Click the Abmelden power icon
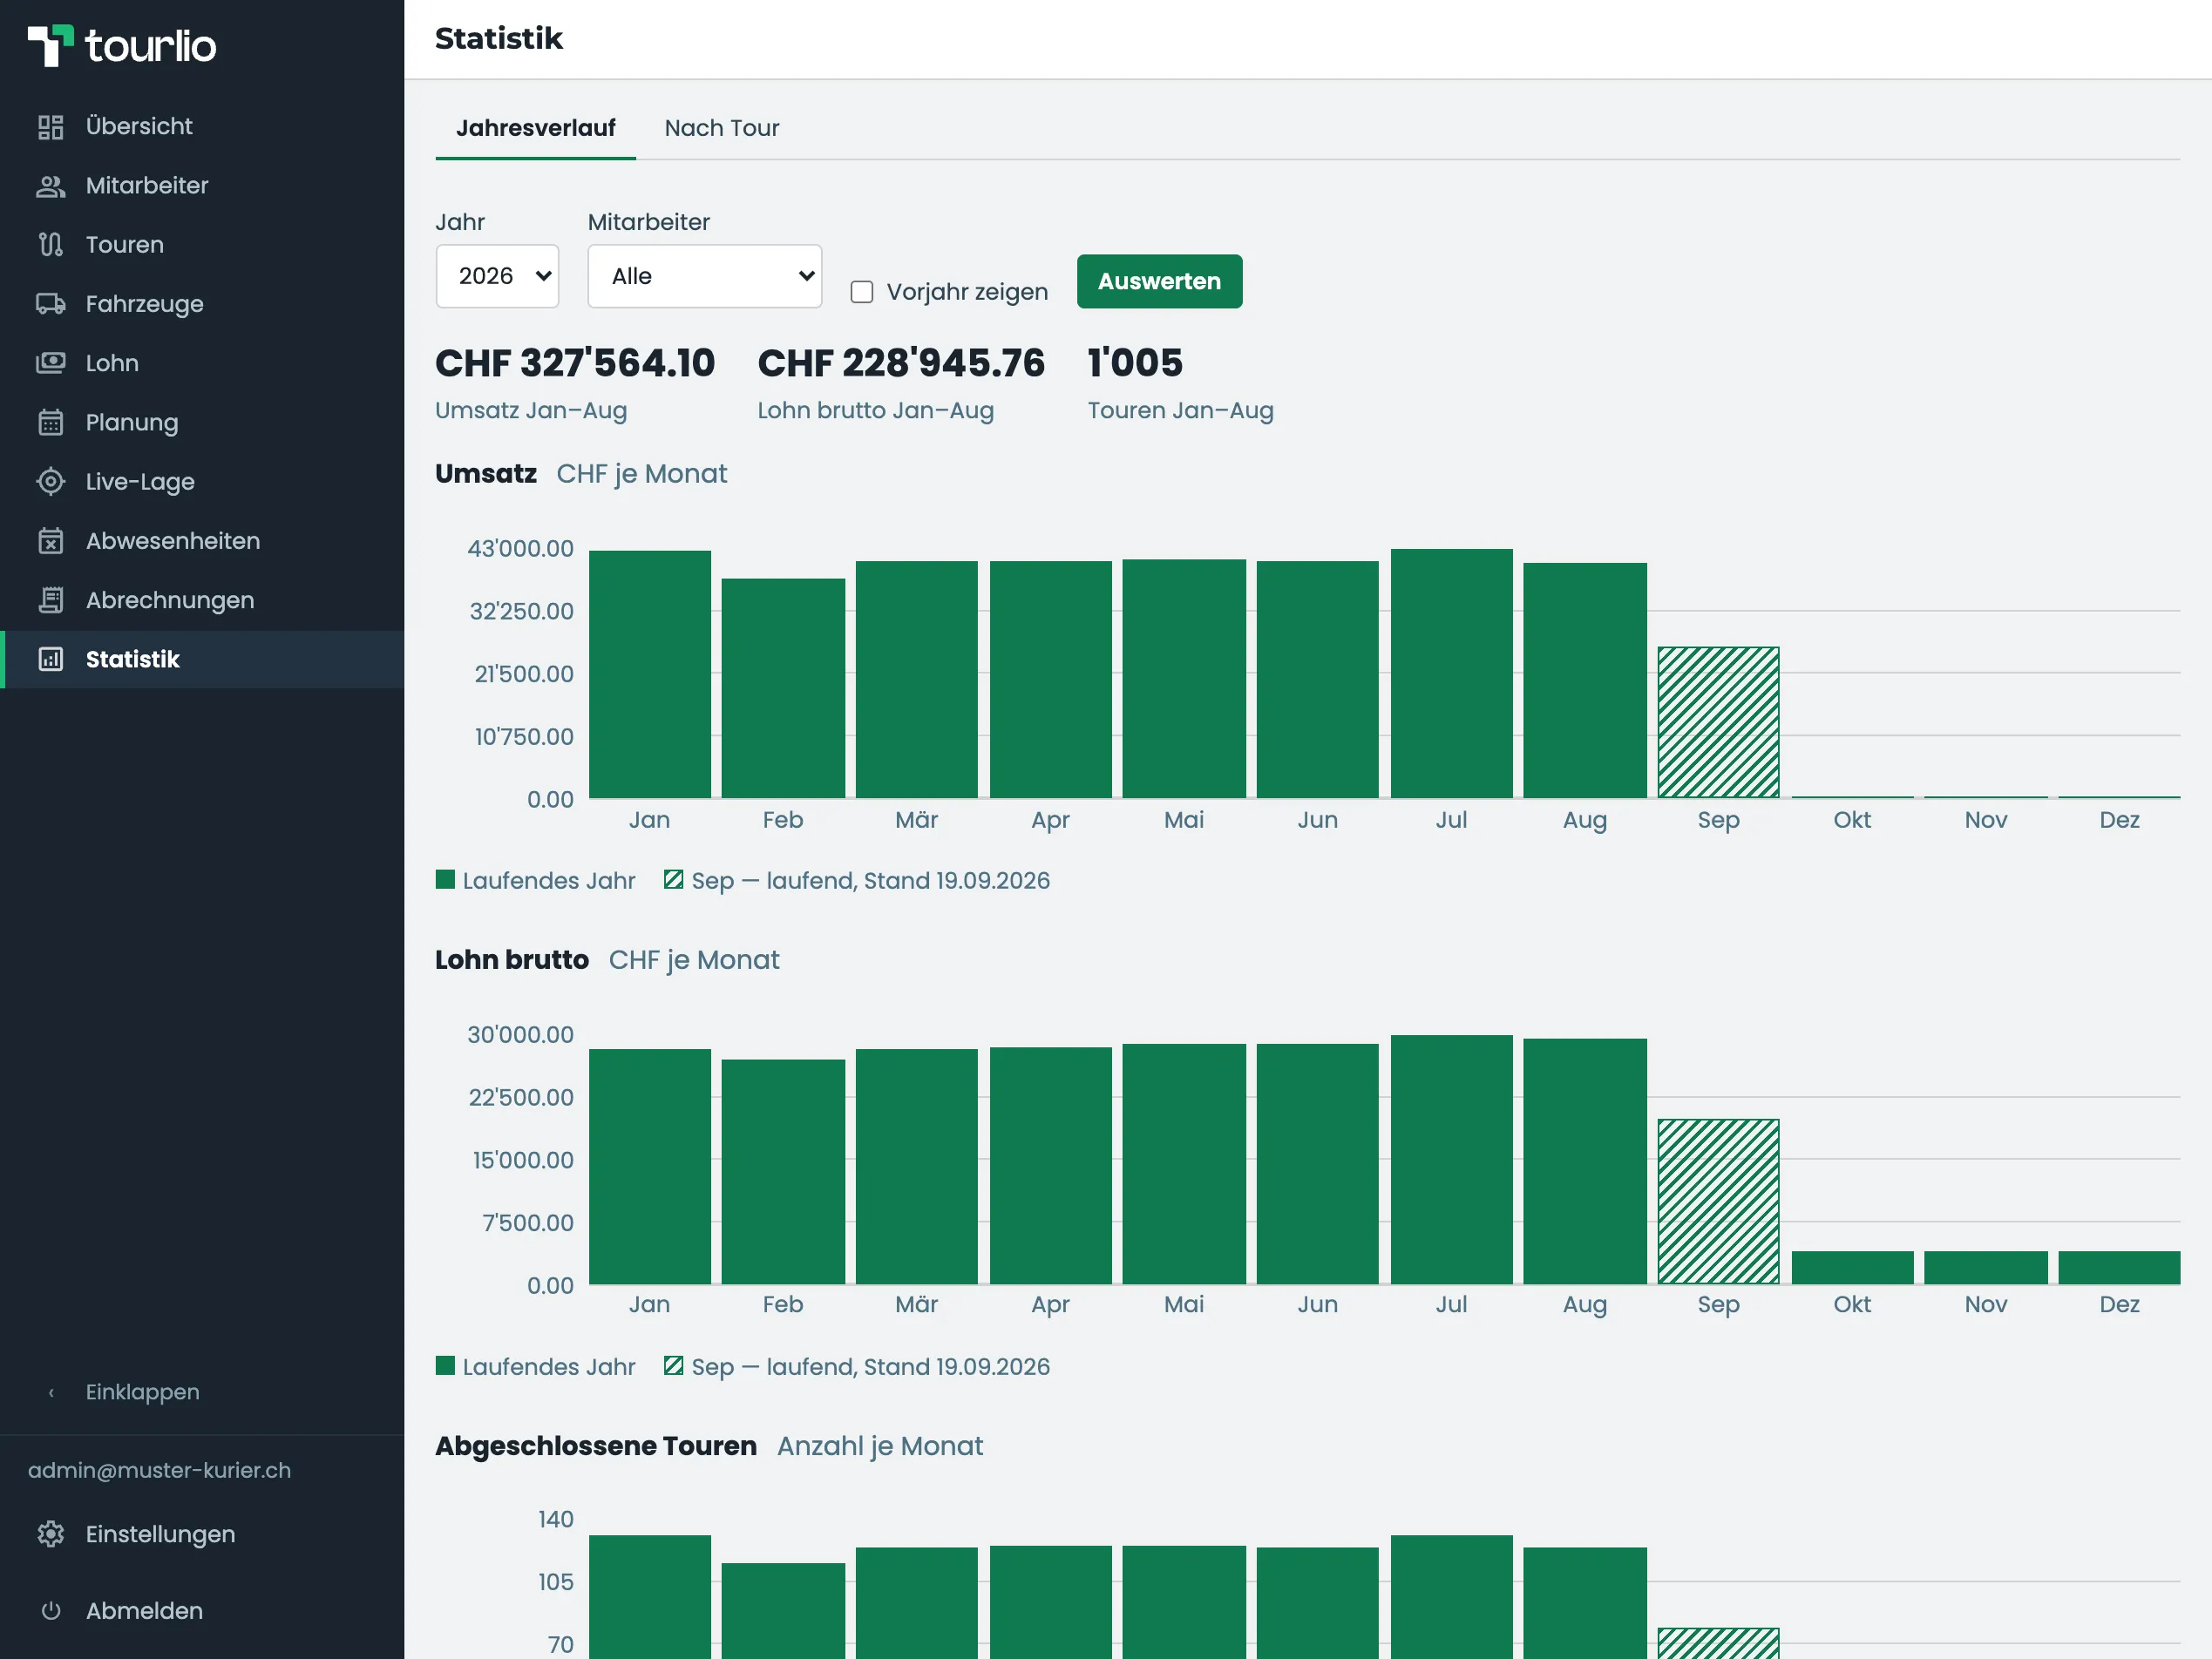 point(50,1611)
